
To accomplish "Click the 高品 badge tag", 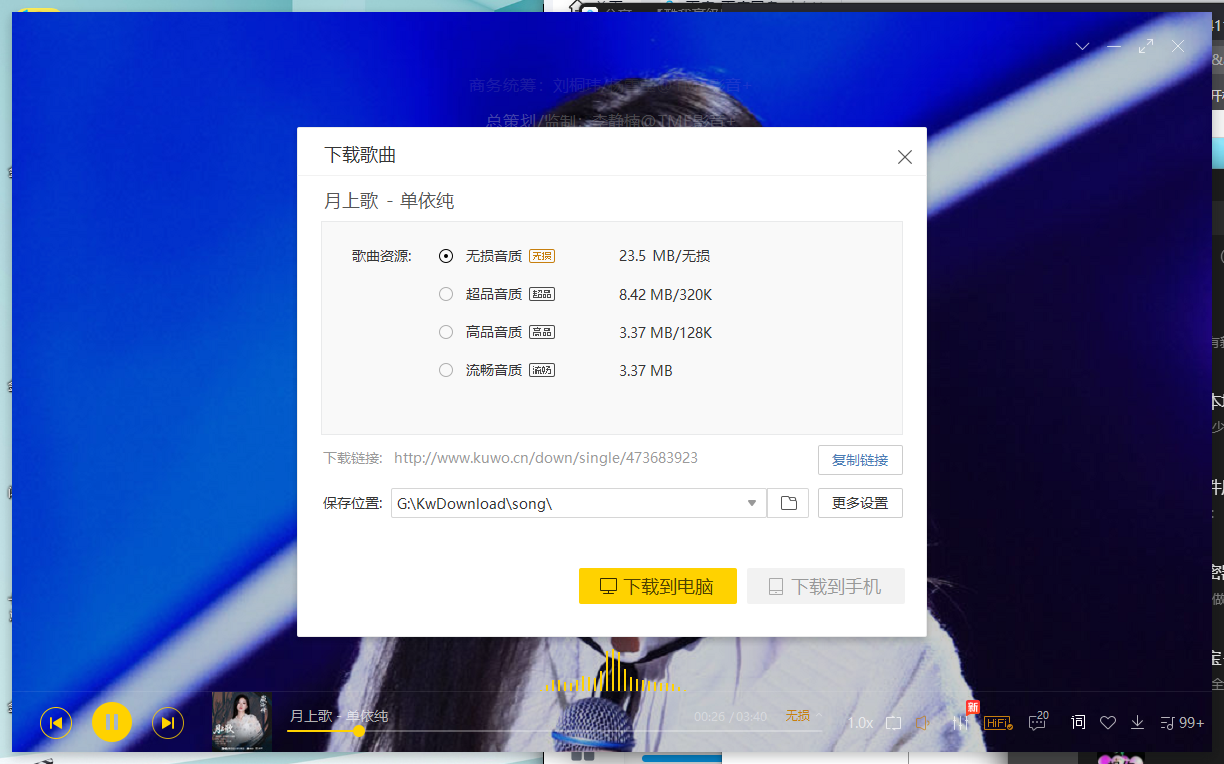I will [542, 332].
